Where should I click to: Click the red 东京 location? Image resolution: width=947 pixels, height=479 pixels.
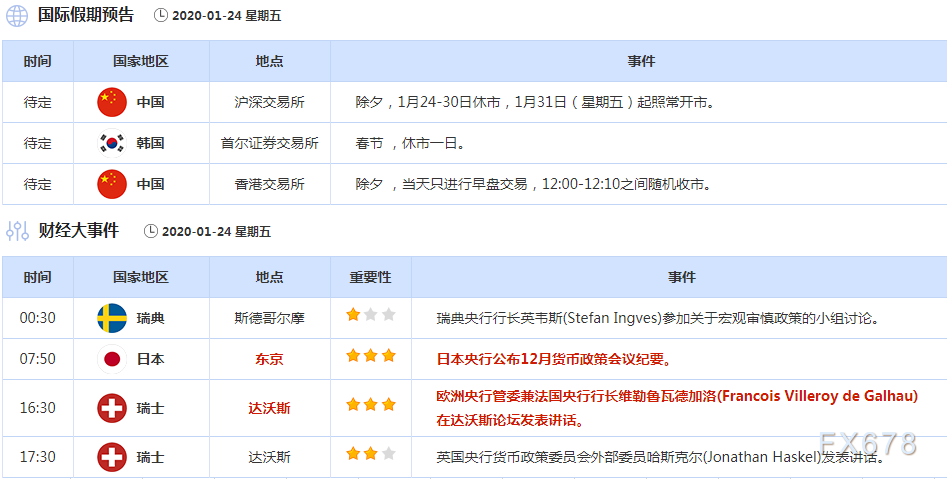(x=269, y=359)
